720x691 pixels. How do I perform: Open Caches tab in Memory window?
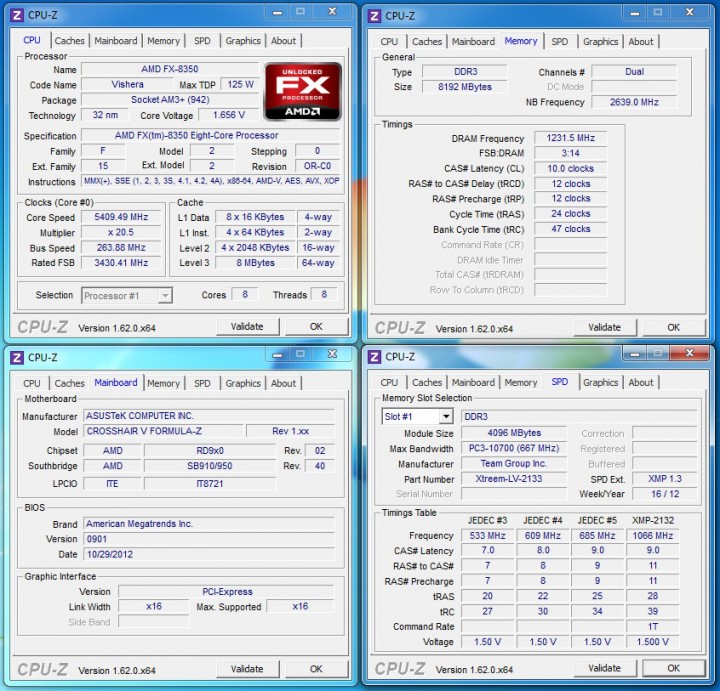(x=427, y=42)
